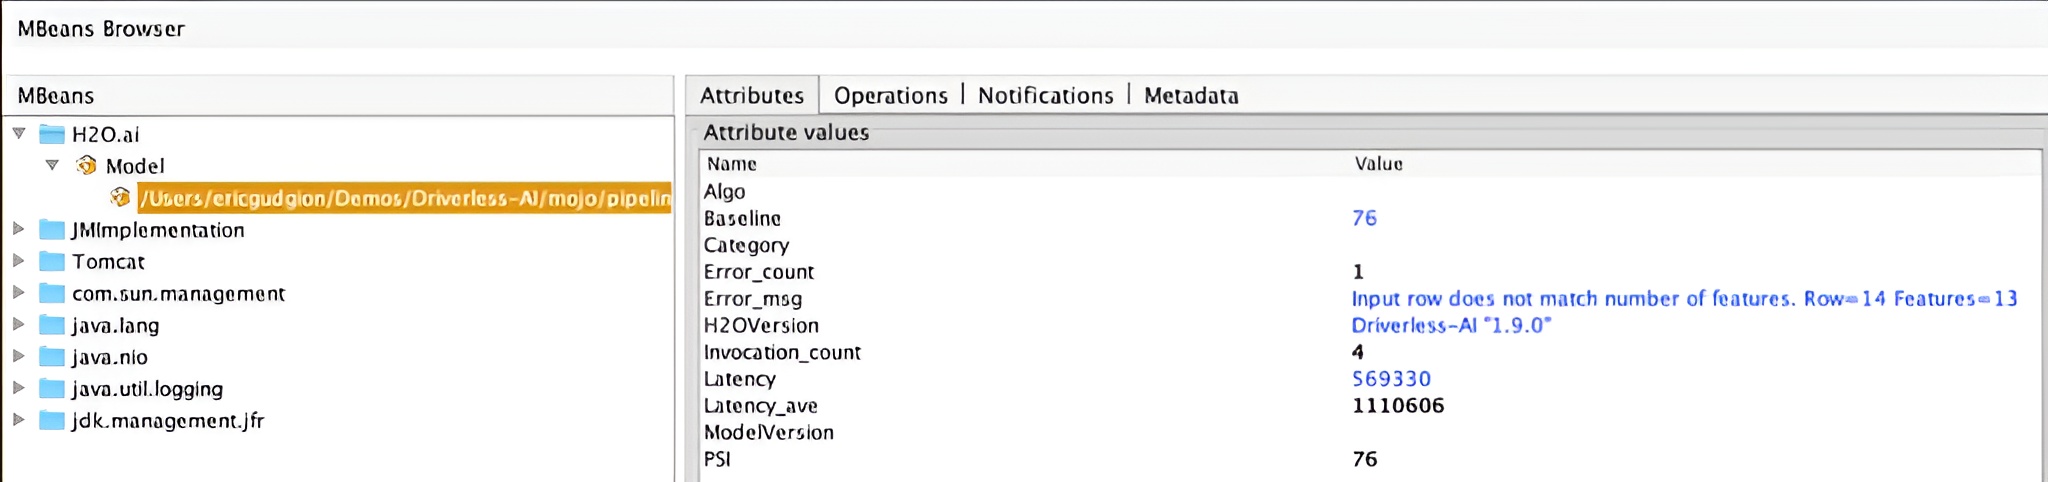Image resolution: width=2048 pixels, height=482 pixels.
Task: Select the java.util.logging tree label
Action: tap(147, 389)
